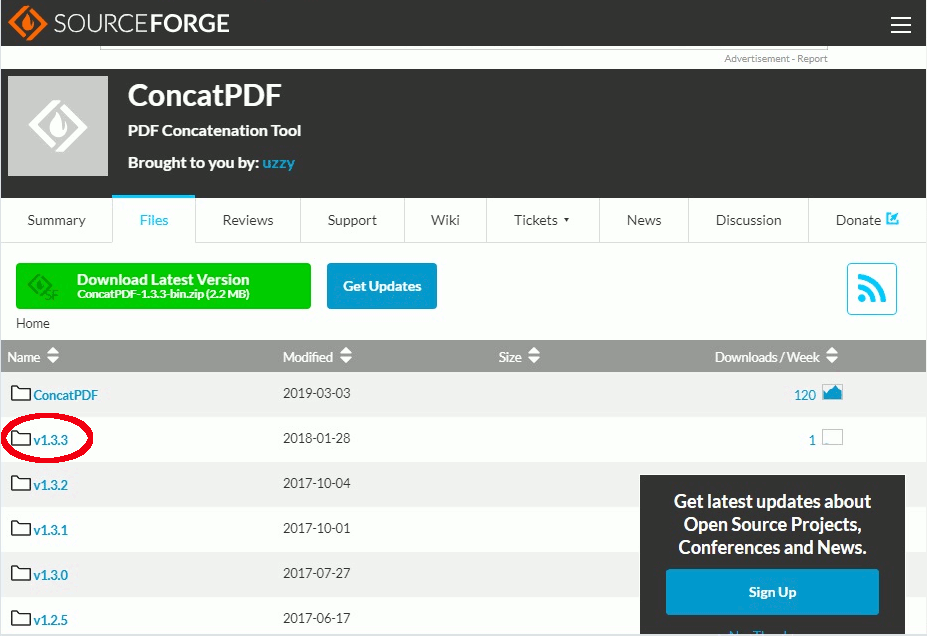The width and height of the screenshot is (927, 636).
Task: Click the Home breadcrumb
Action: click(33, 323)
